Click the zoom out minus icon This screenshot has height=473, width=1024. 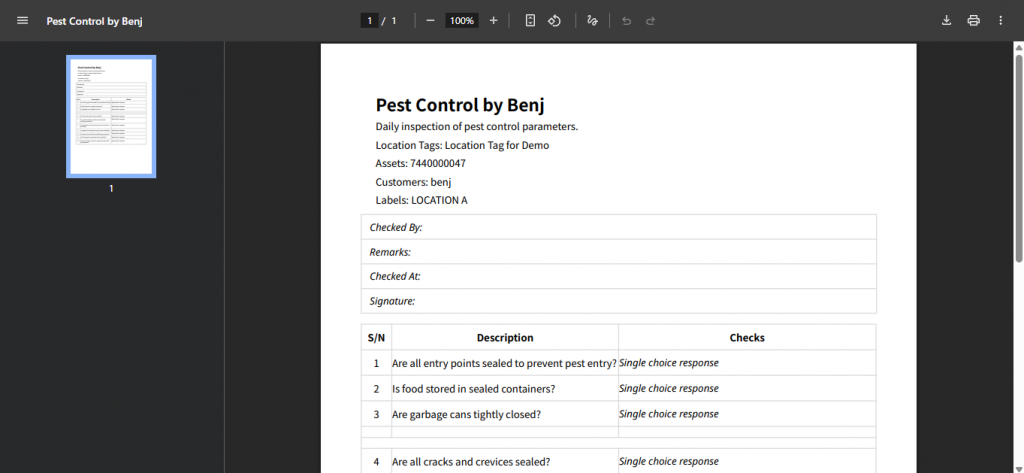point(430,21)
